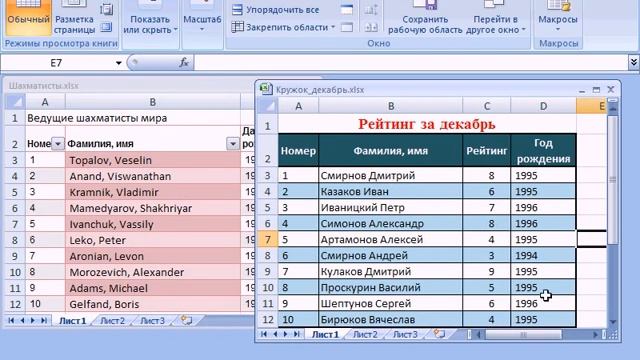
Task: Select Лист3 tab in Кружок_декабрь window
Action: [x=405, y=335]
